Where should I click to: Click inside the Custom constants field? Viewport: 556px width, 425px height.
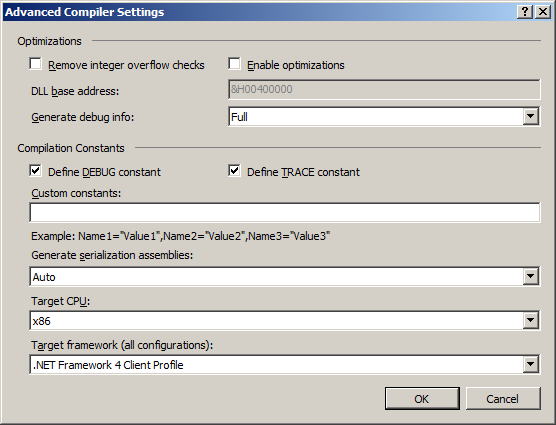pos(285,212)
